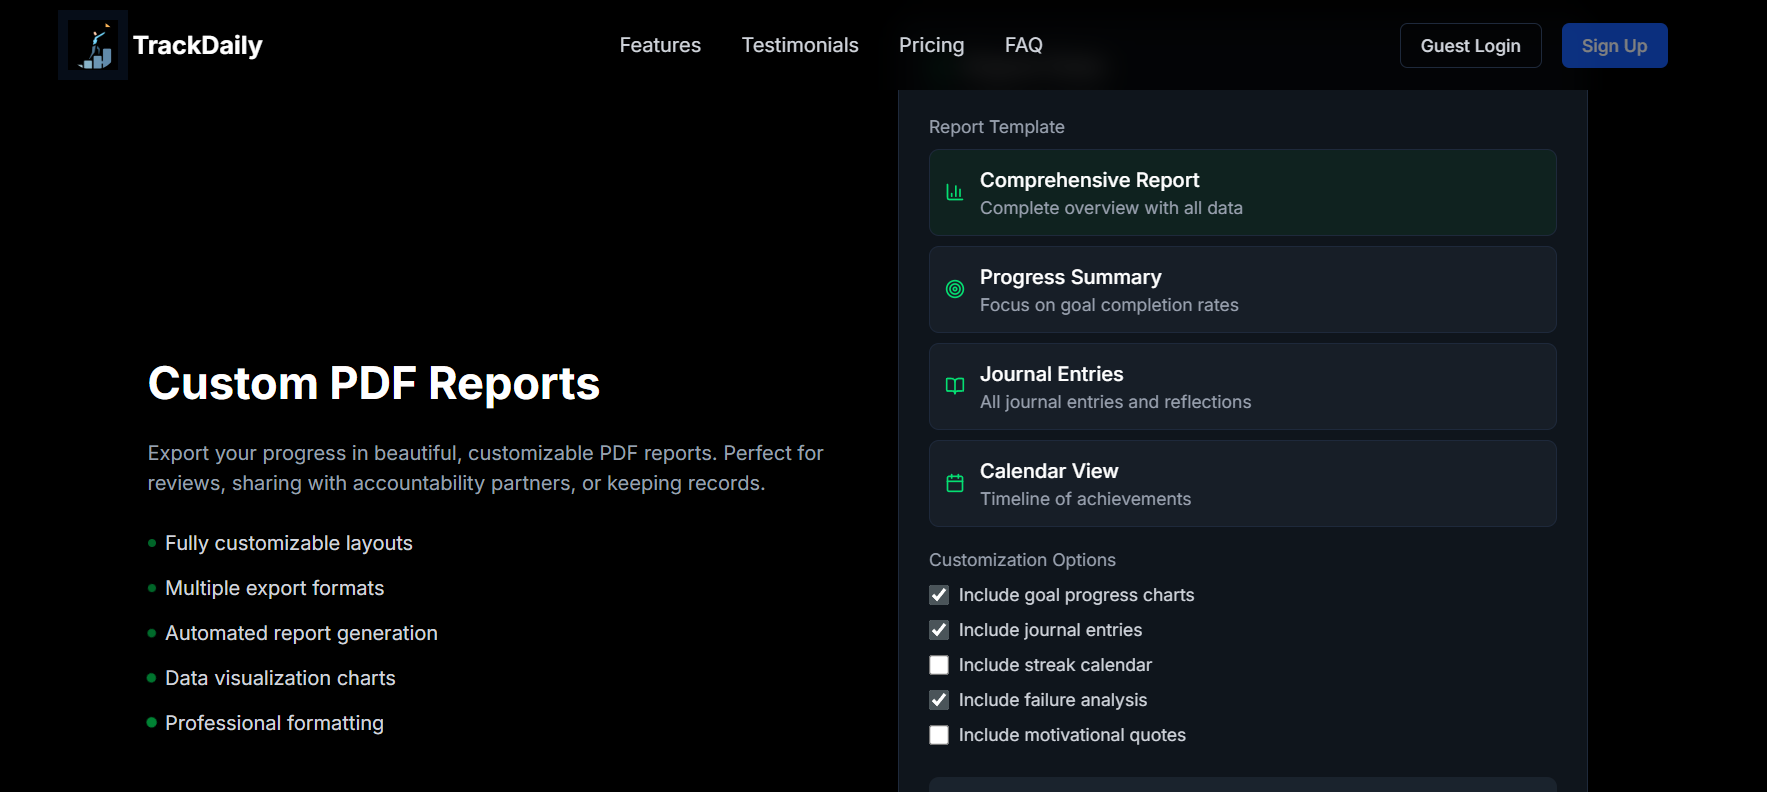This screenshot has height=792, width=1767.
Task: Click 'Focus on goal completion rates' text
Action: [x=1109, y=305]
